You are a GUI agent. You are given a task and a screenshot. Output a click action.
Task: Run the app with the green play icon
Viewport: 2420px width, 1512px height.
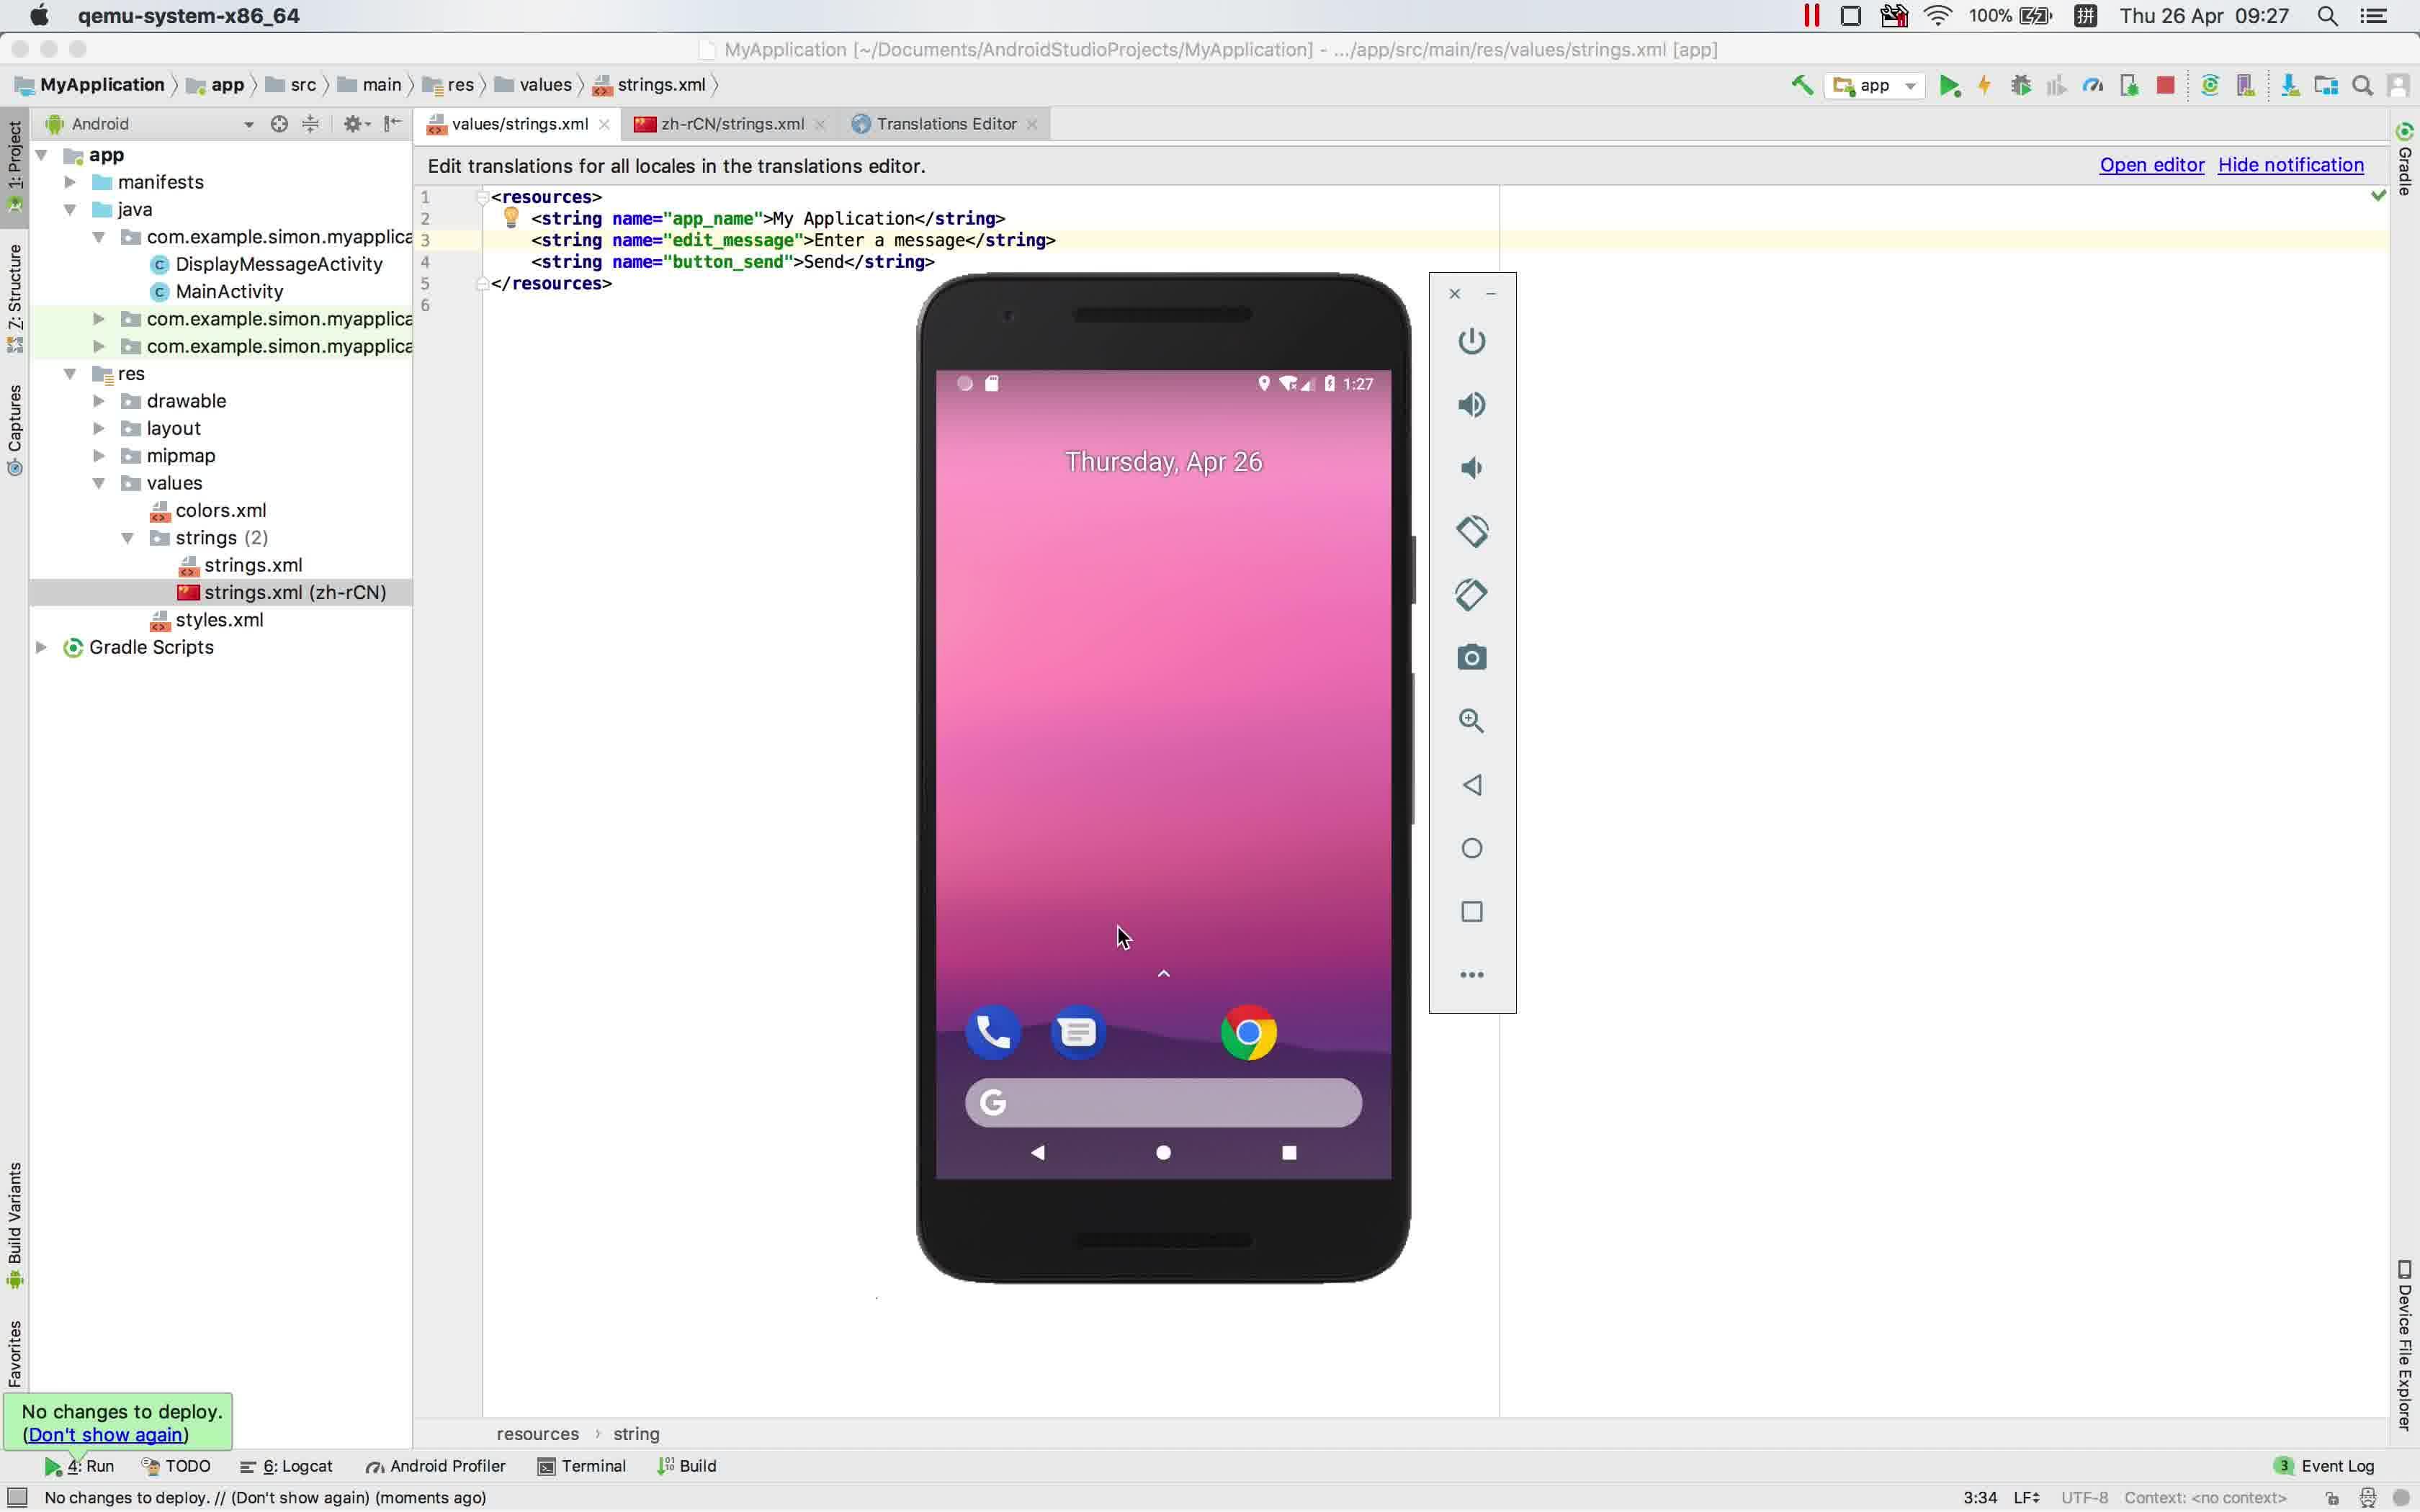tap(1949, 86)
